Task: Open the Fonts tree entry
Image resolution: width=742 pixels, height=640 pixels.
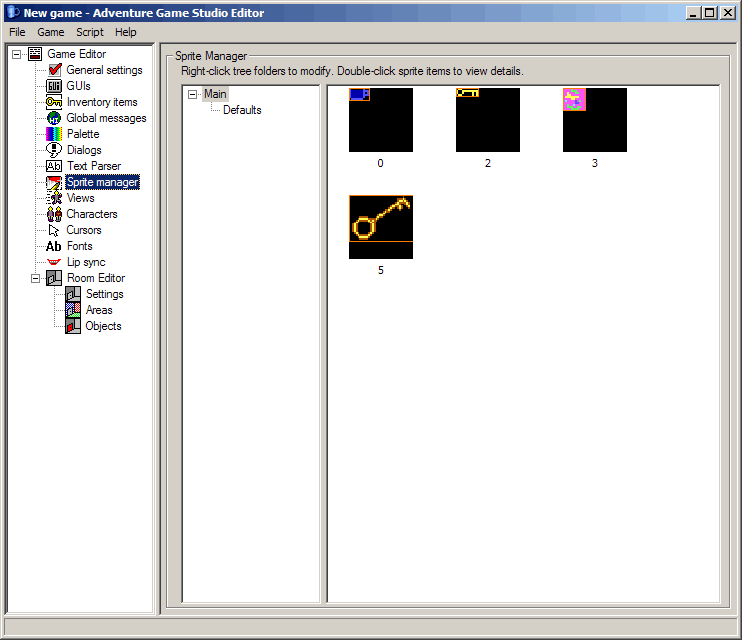Action: 80,246
